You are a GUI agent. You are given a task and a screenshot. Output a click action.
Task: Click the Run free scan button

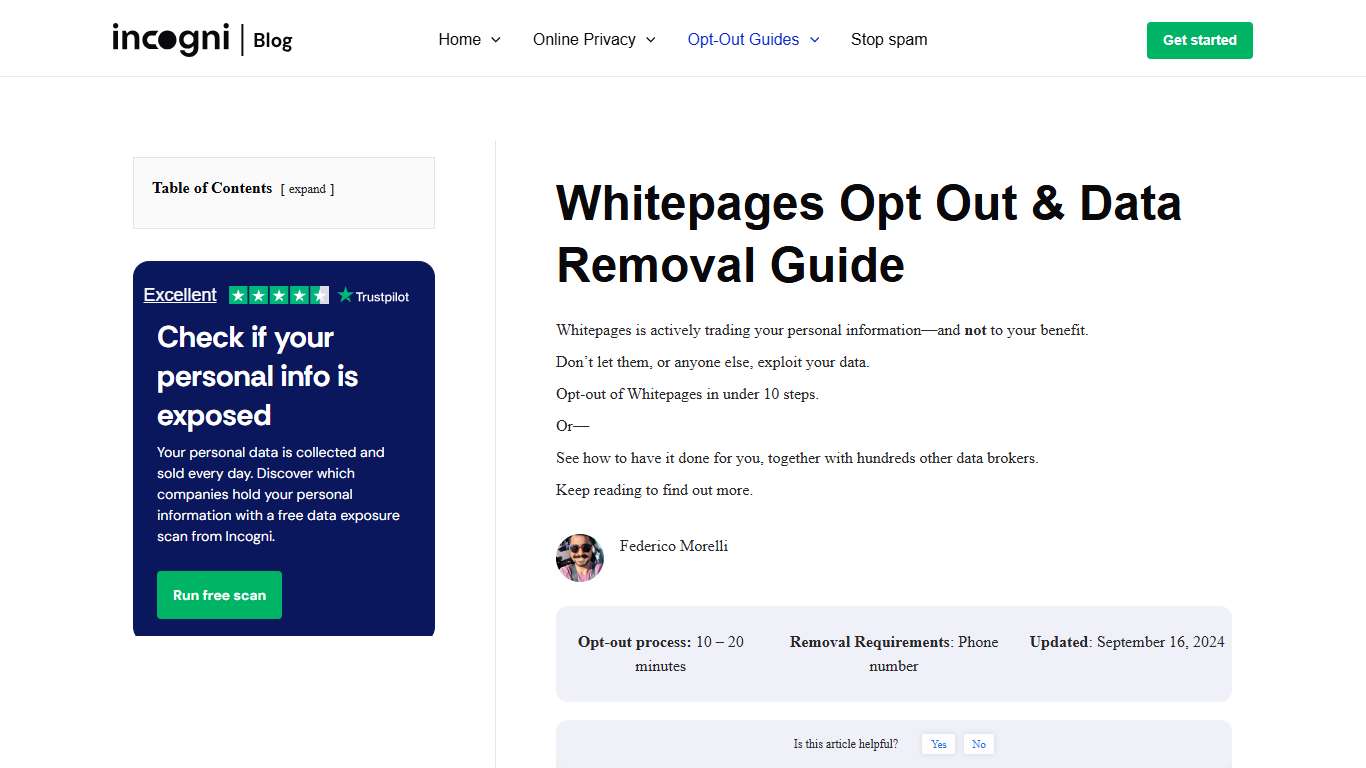[219, 595]
